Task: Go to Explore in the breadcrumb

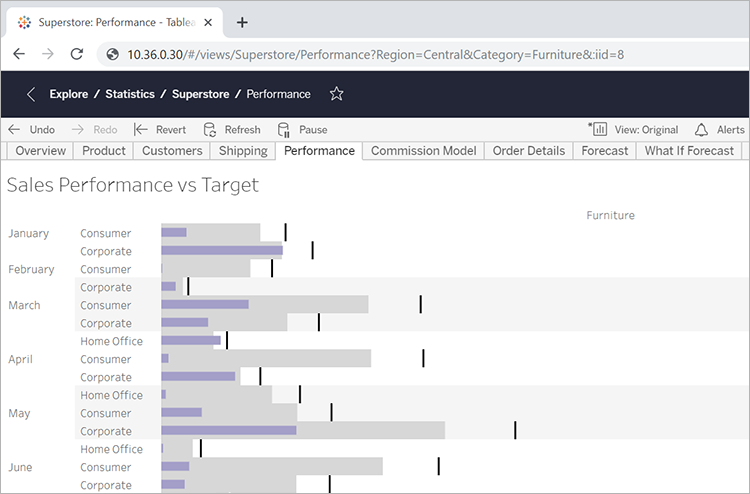Action: pos(69,94)
